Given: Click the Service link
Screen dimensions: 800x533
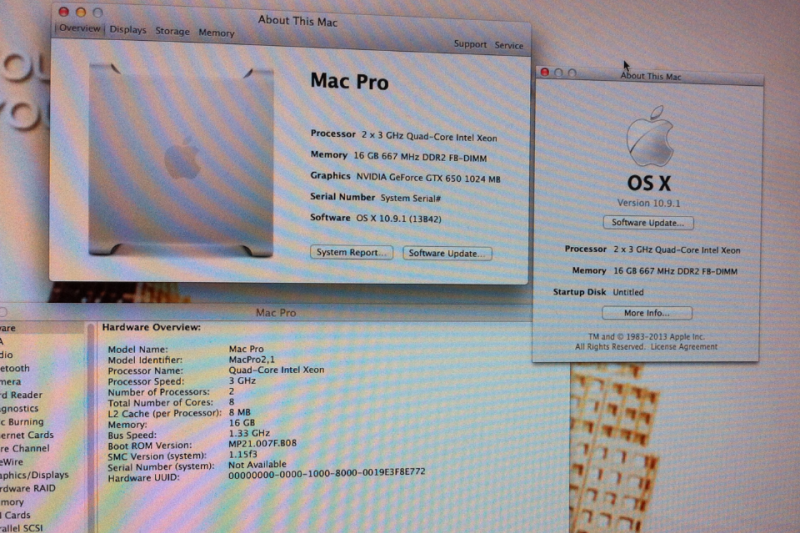Looking at the screenshot, I should (509, 45).
